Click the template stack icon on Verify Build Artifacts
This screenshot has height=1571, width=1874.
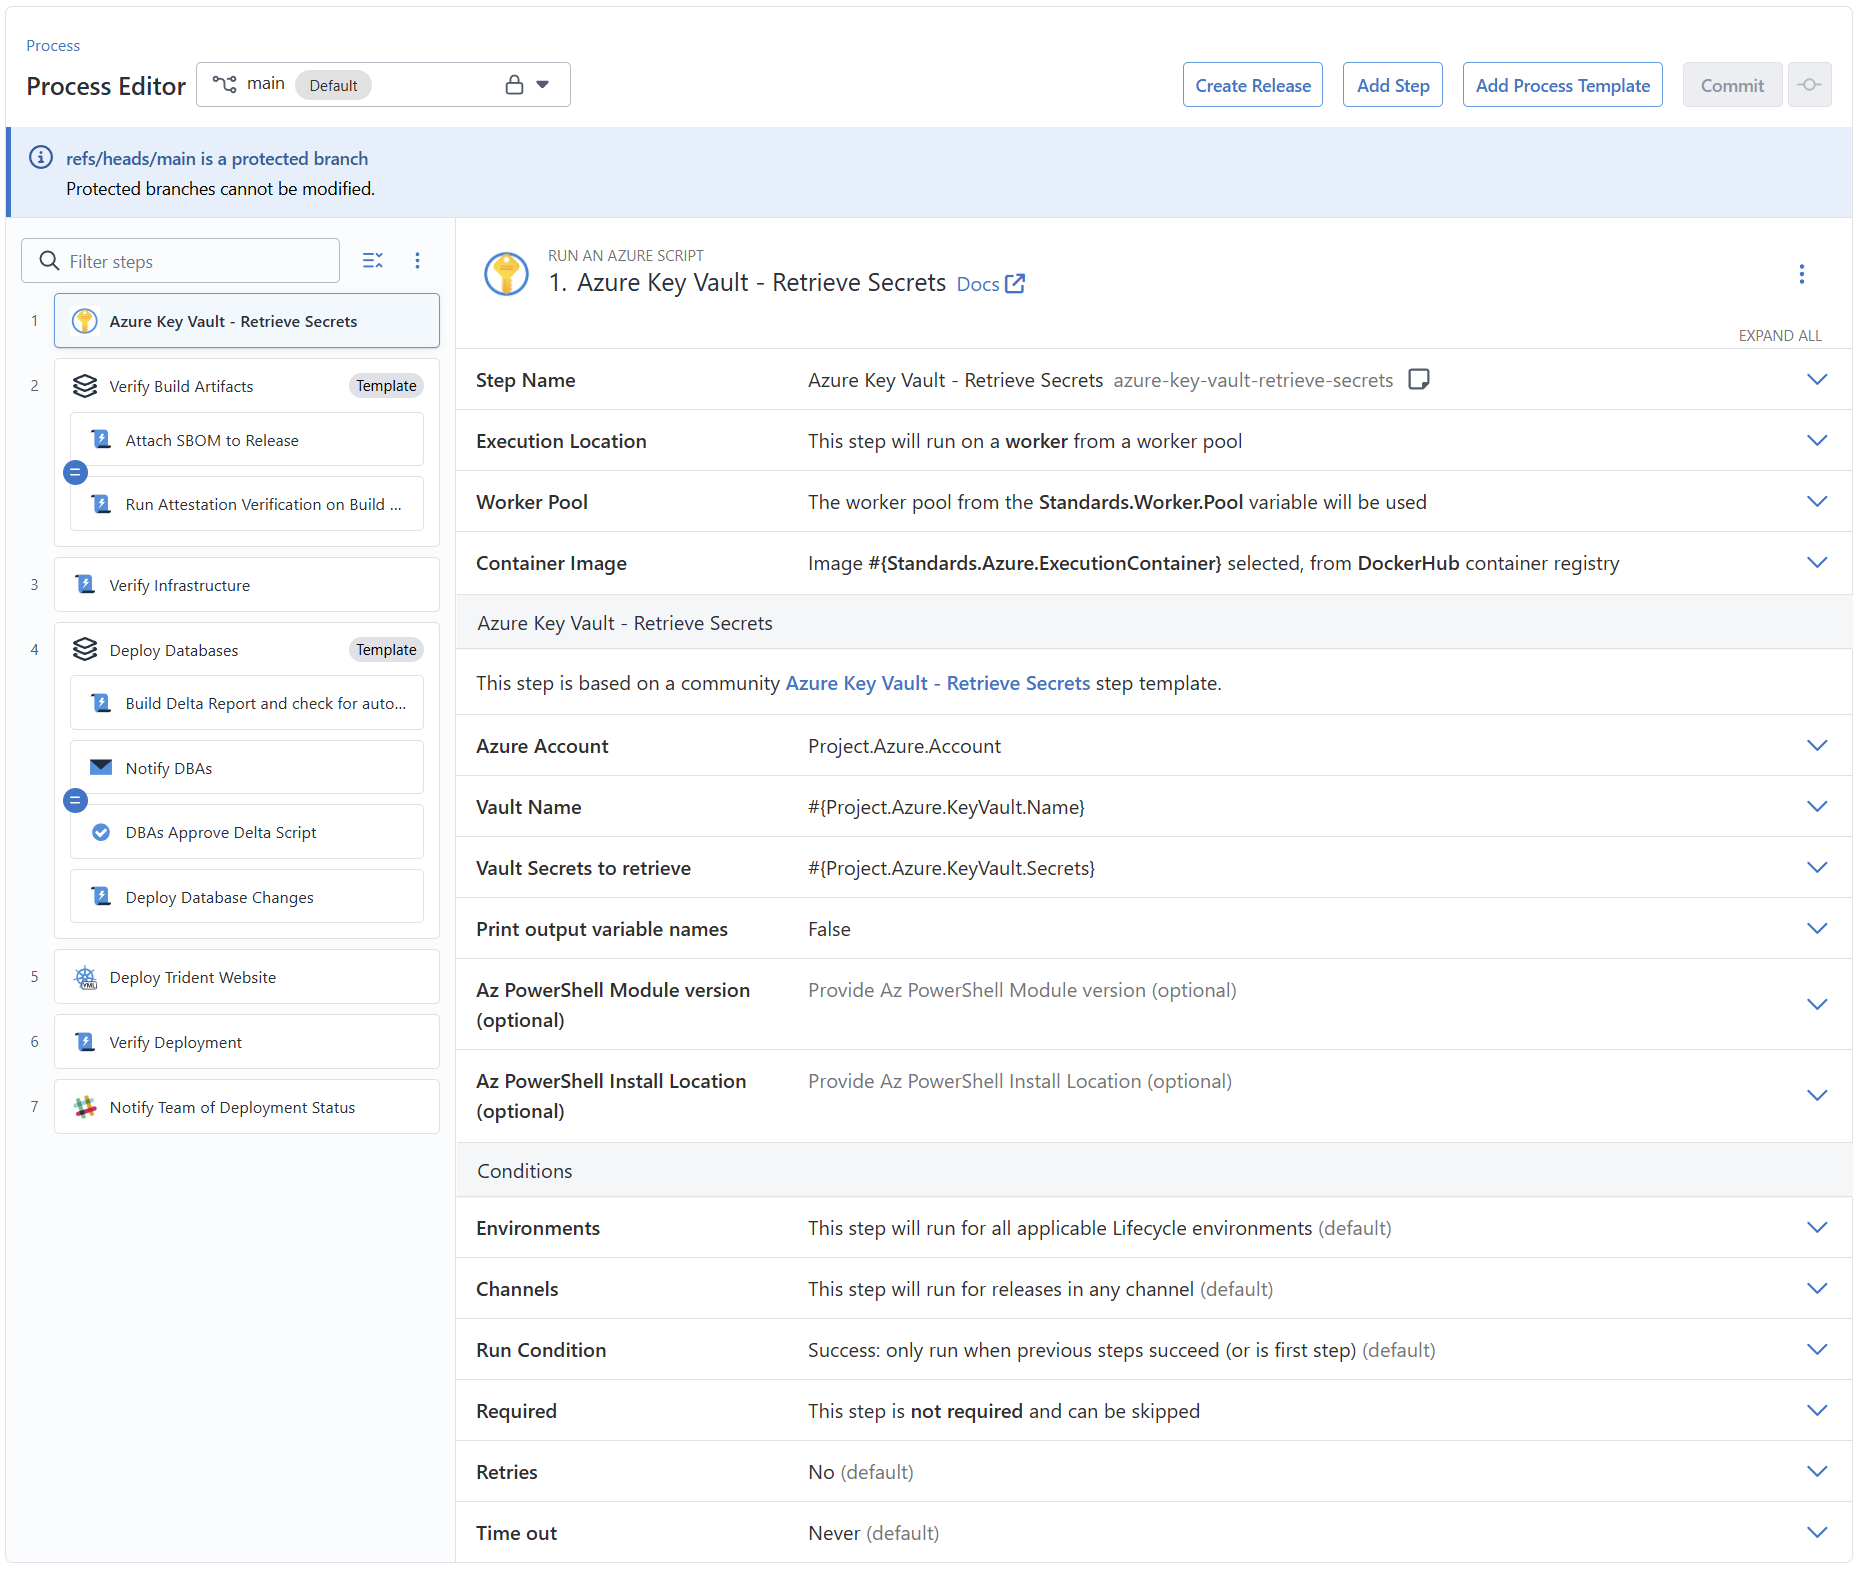[x=84, y=386]
